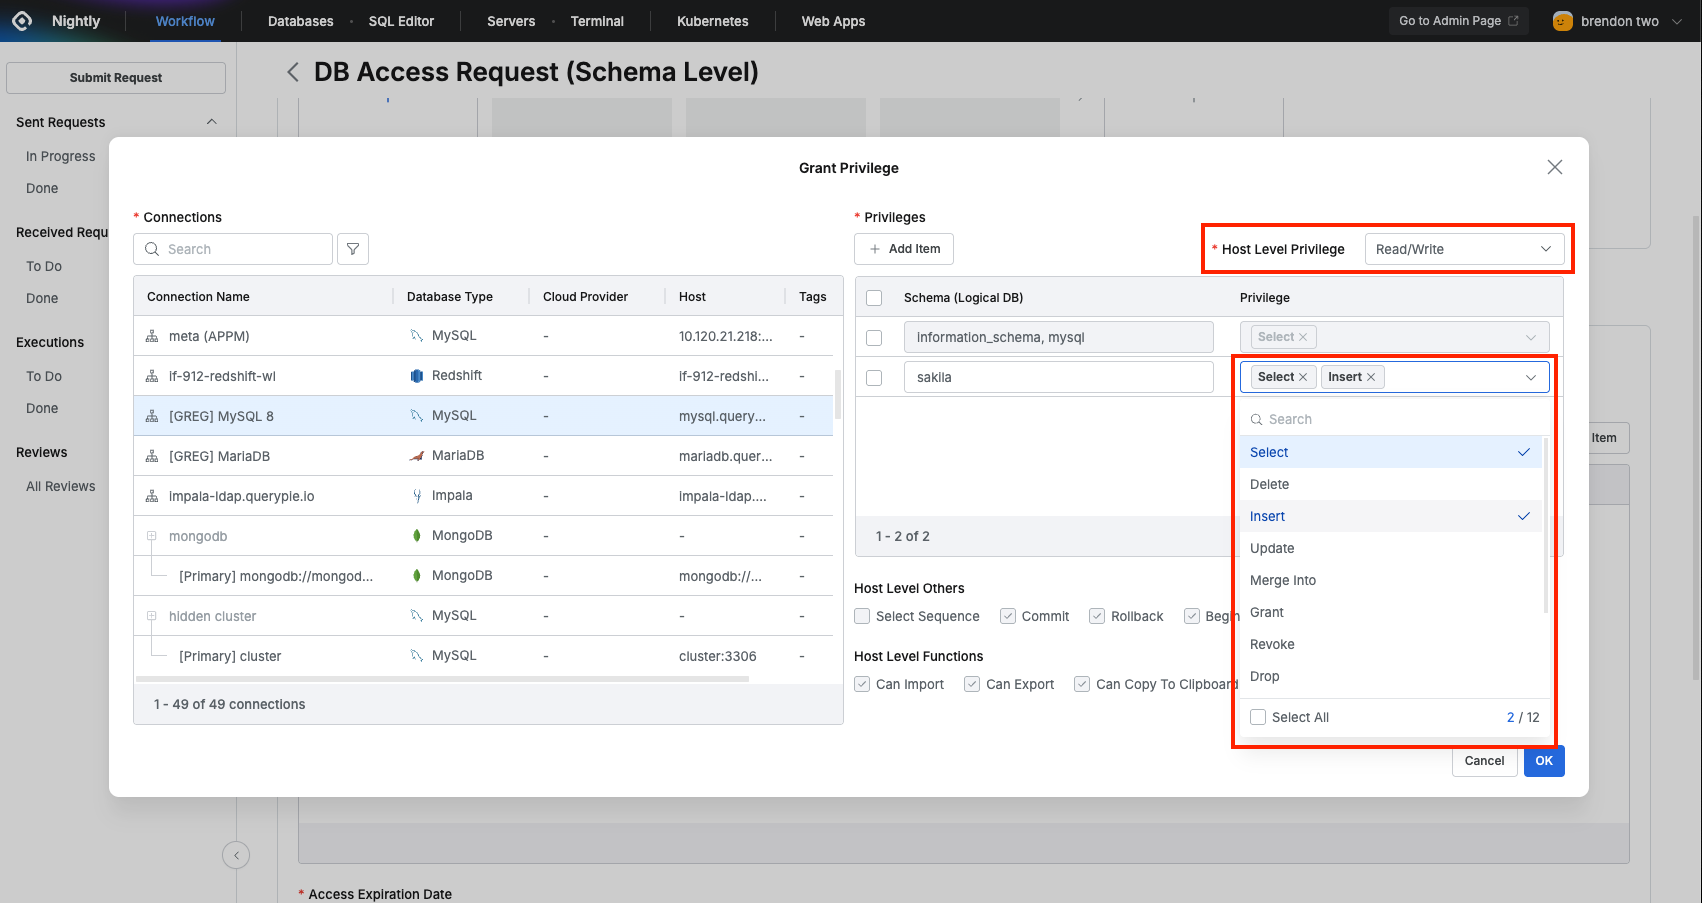The height and width of the screenshot is (903, 1702).
Task: Collapse the Sent Requests sidebar section
Action: (x=211, y=122)
